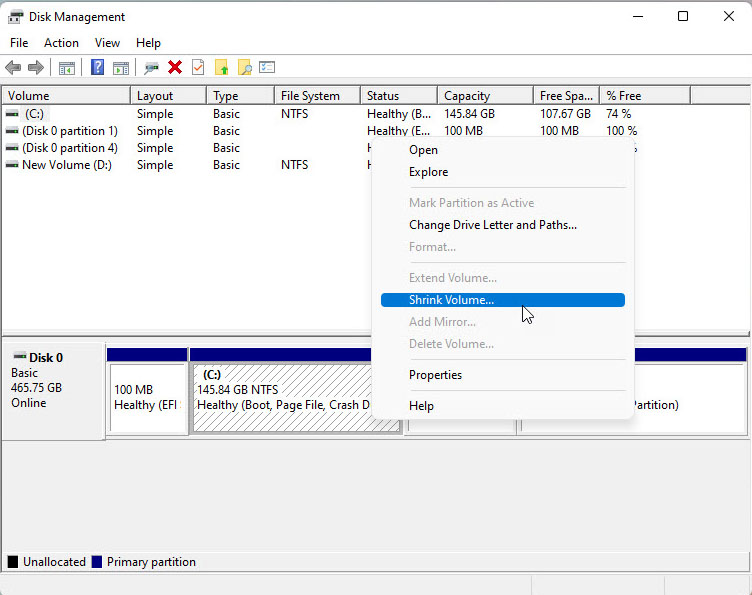This screenshot has height=595, width=752.
Task: Sort by the Type column header
Action: point(241,96)
